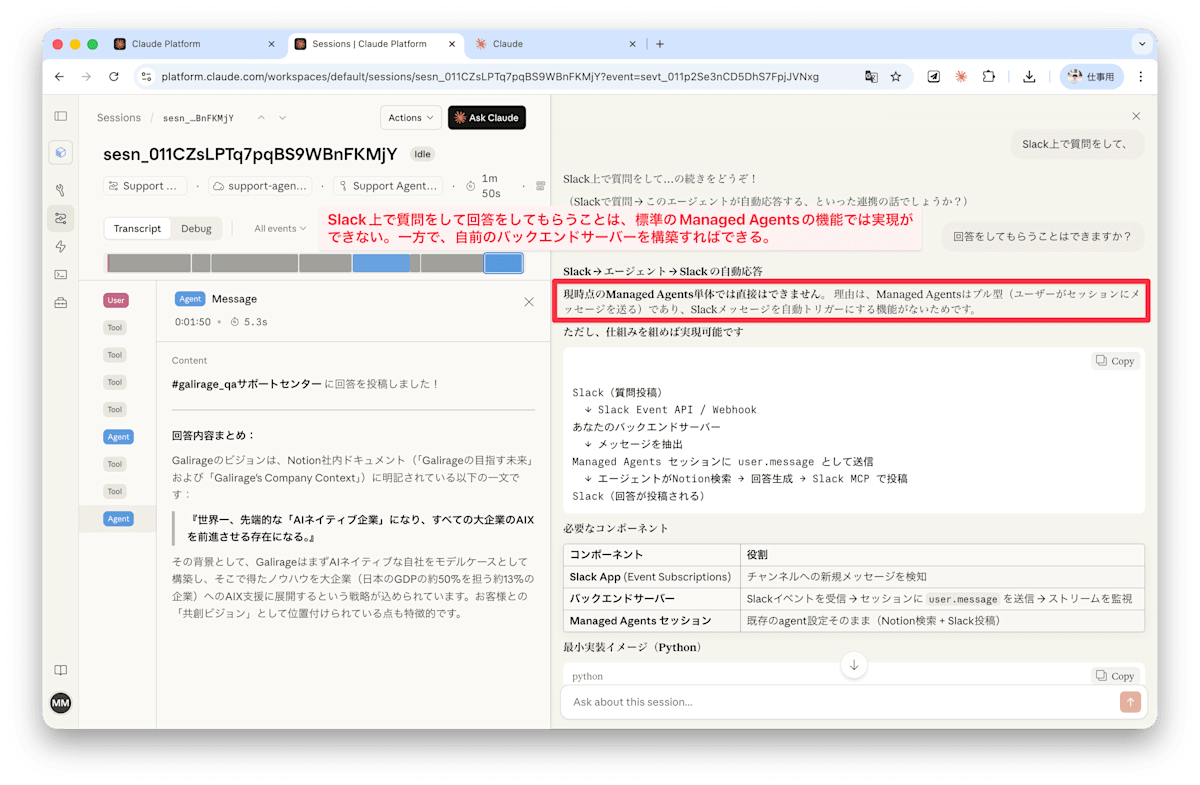
Task: Open a new browser tab
Action: click(660, 44)
